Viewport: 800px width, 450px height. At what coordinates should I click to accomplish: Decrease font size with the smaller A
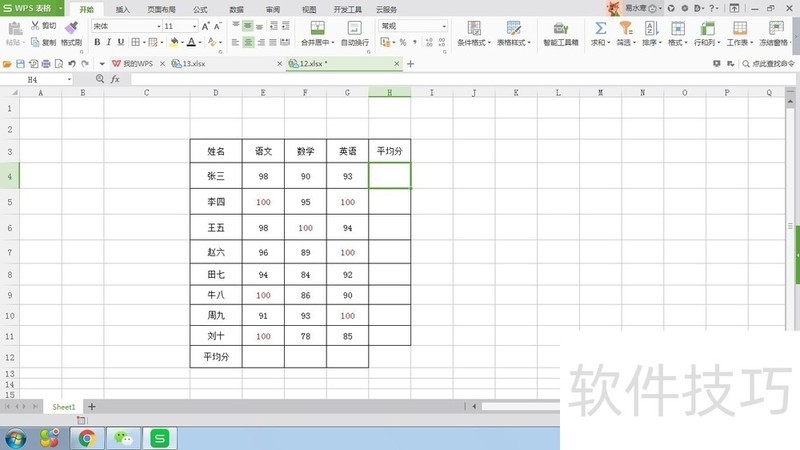click(218, 26)
